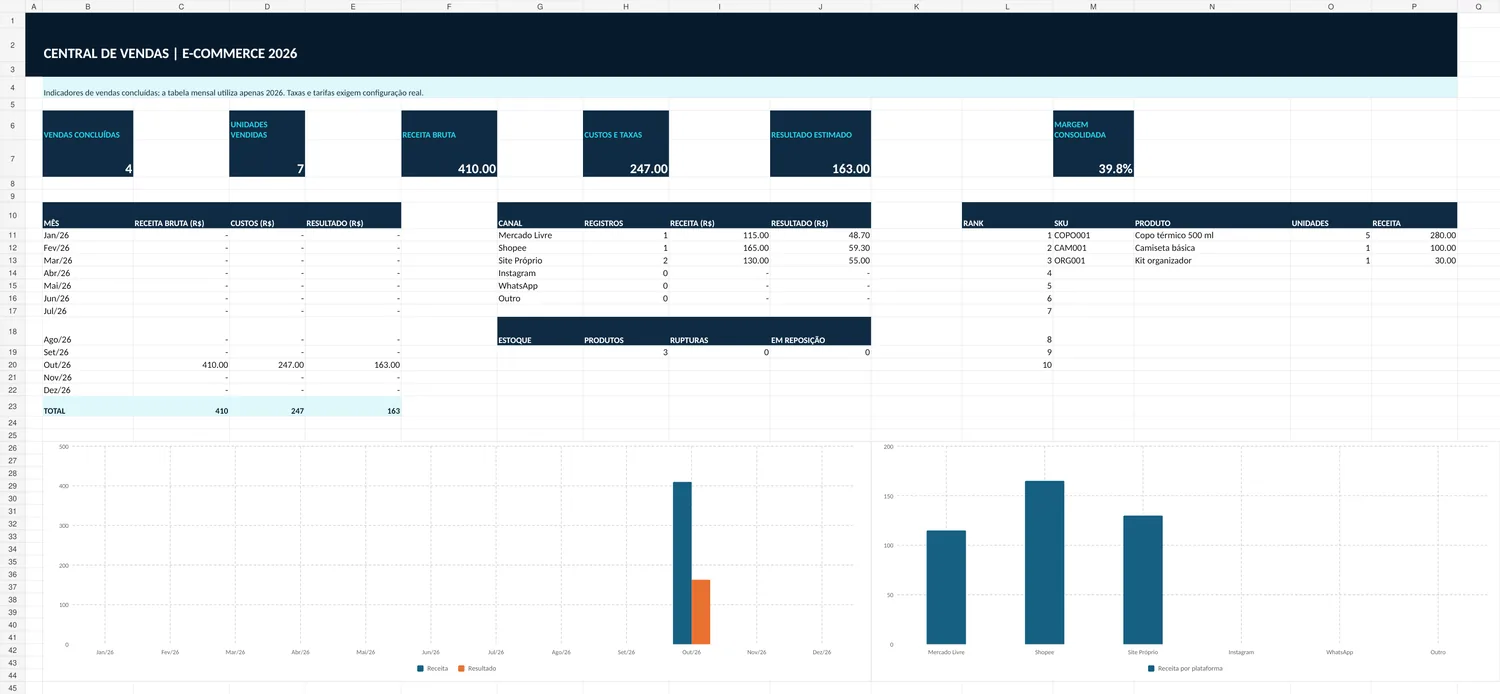Select the VENDAS CONCLUÍDAS indicator label
Image resolution: width=1500 pixels, height=694 pixels.
(x=81, y=134)
